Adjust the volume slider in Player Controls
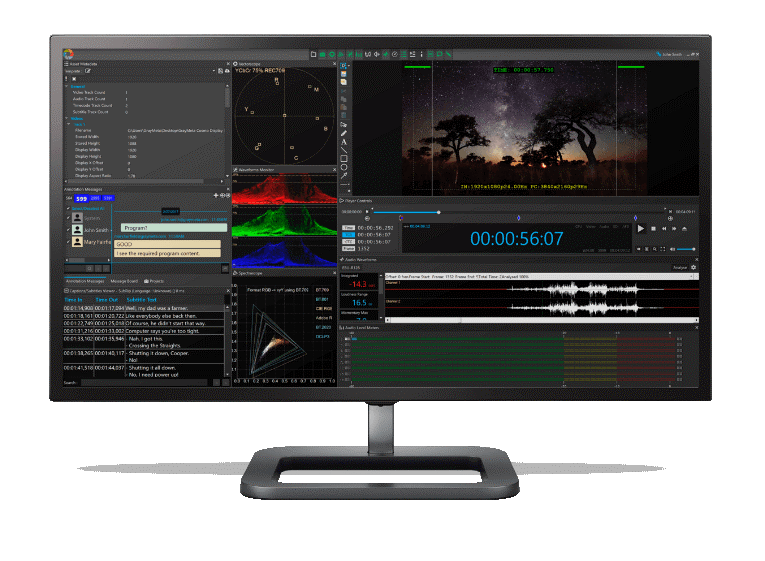This screenshot has height=561, width=765. (686, 249)
